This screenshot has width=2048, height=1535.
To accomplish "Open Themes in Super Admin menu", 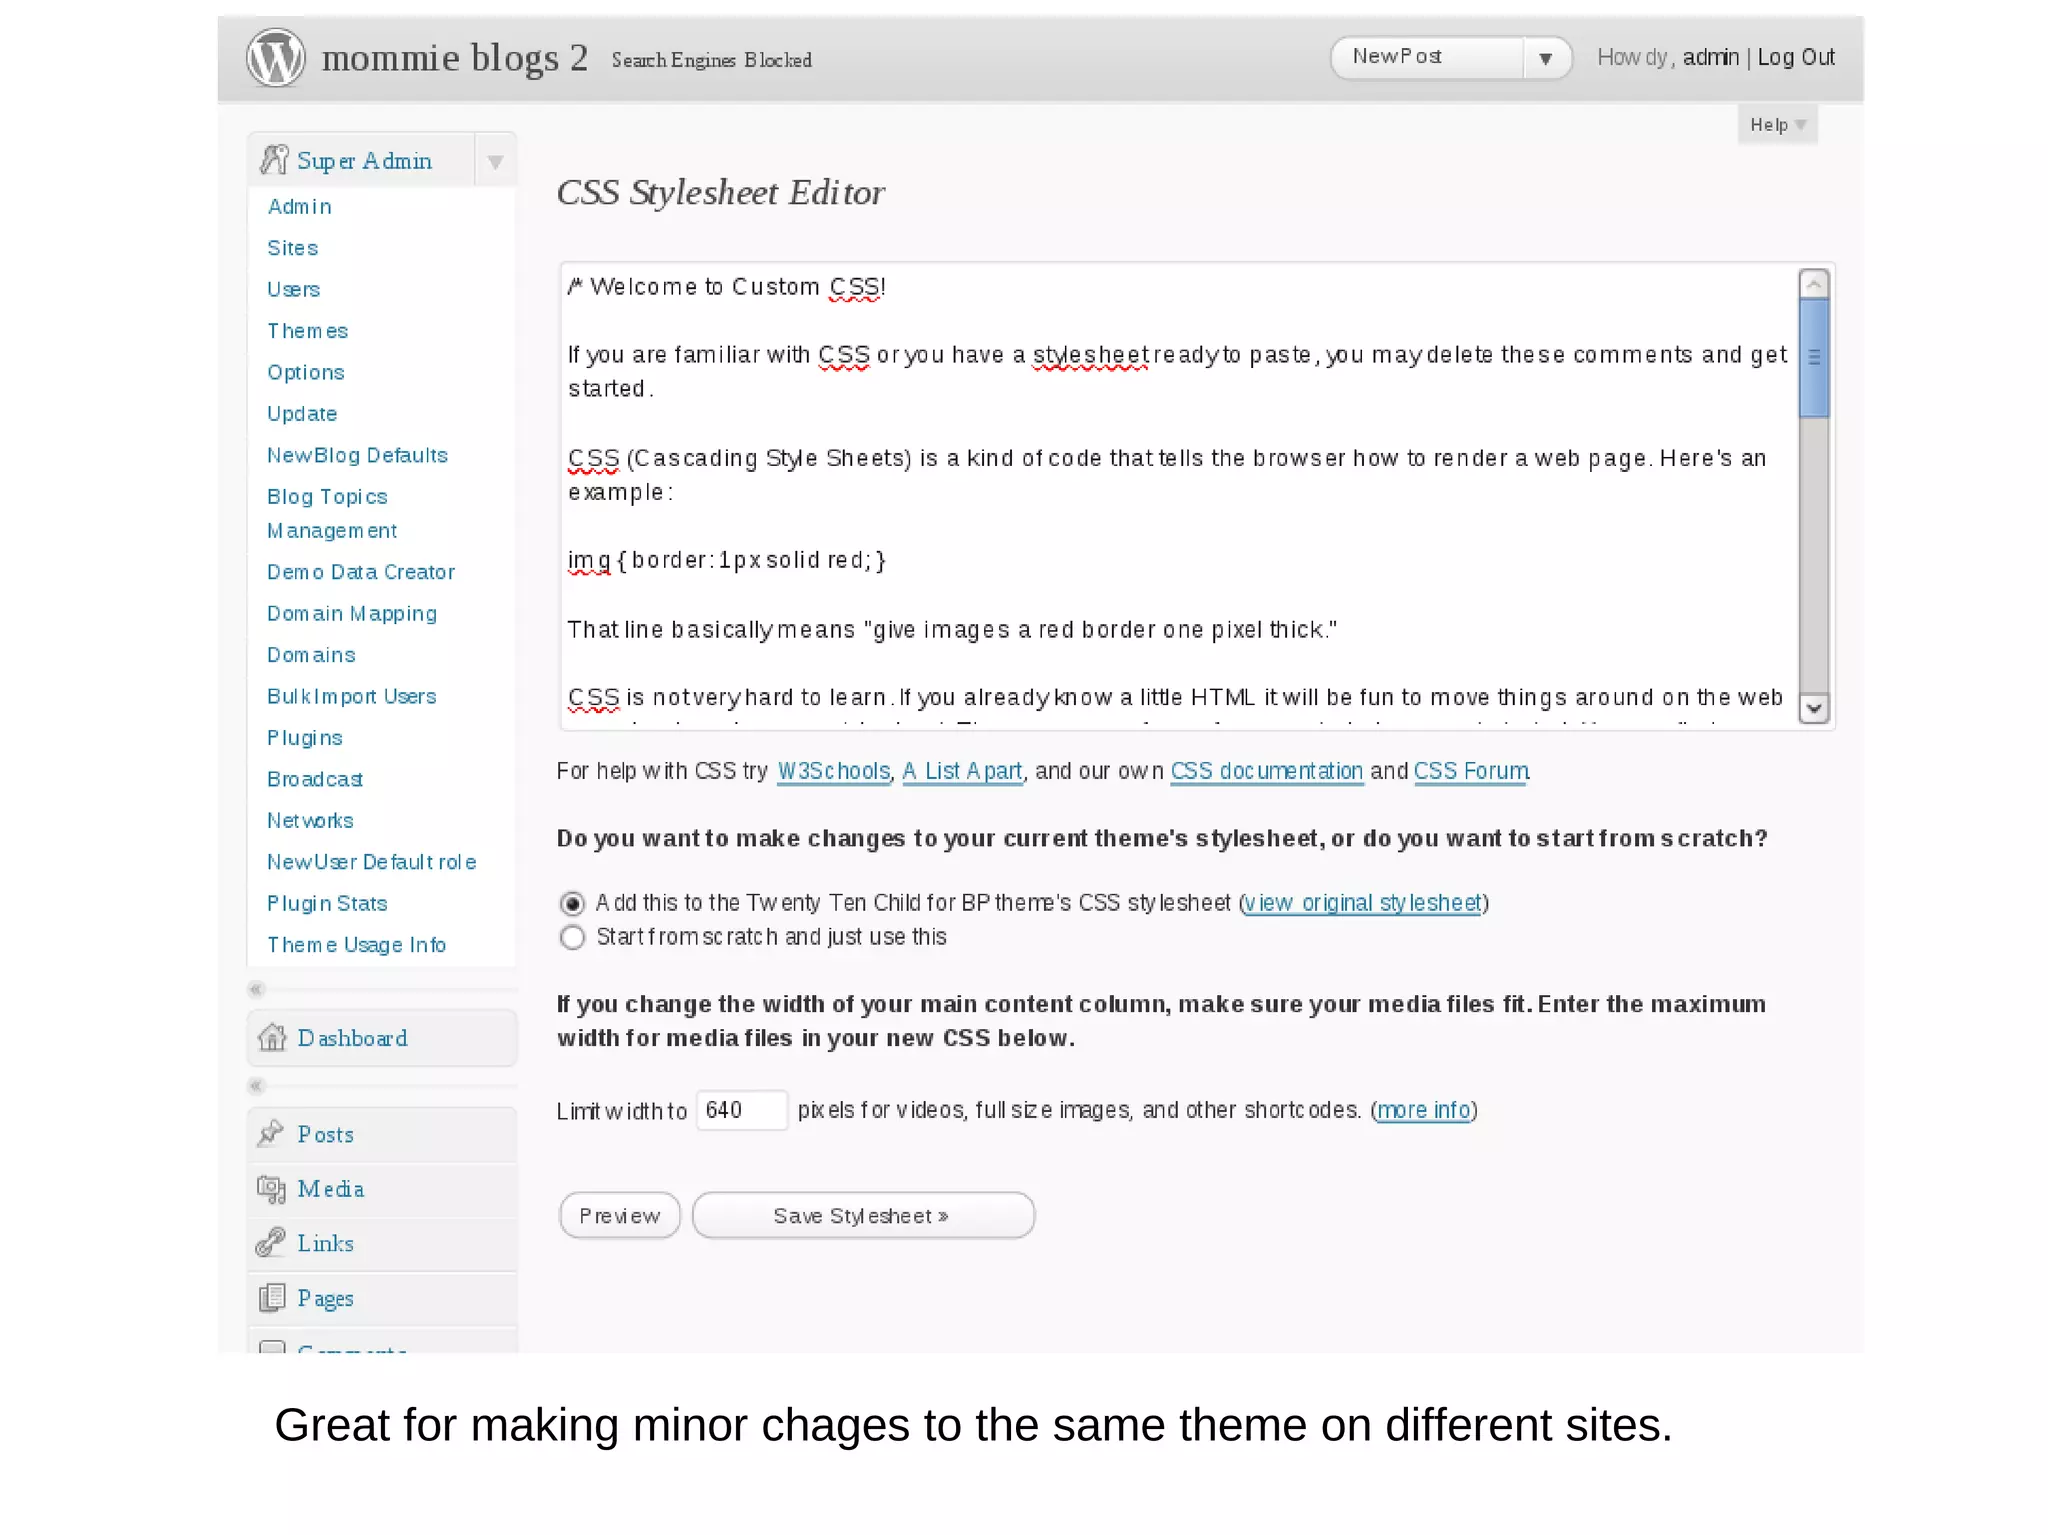I will [307, 330].
